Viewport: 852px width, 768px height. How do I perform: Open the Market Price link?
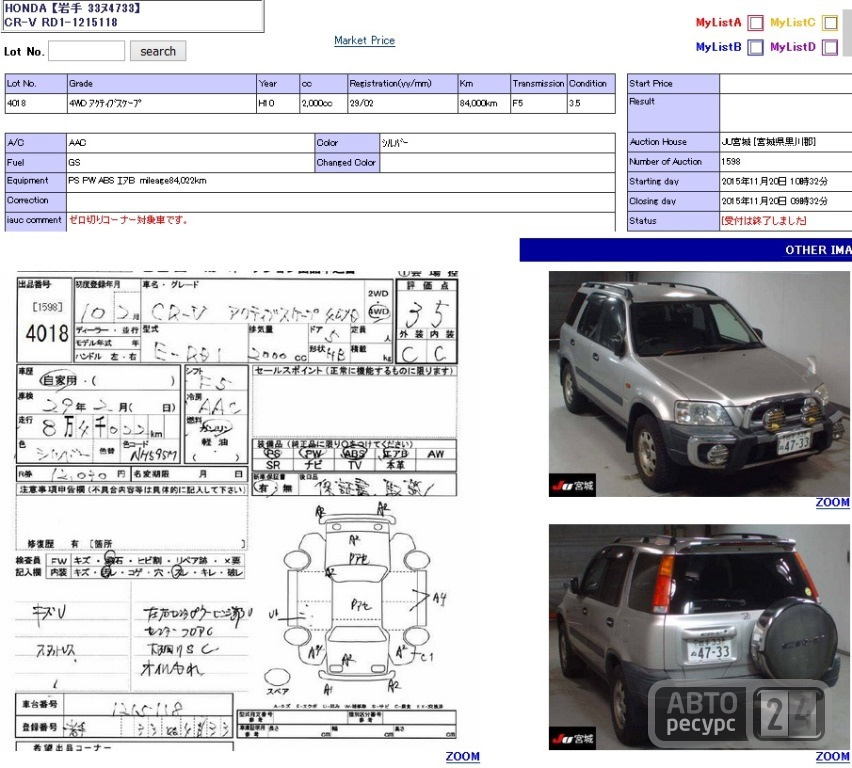tap(365, 40)
